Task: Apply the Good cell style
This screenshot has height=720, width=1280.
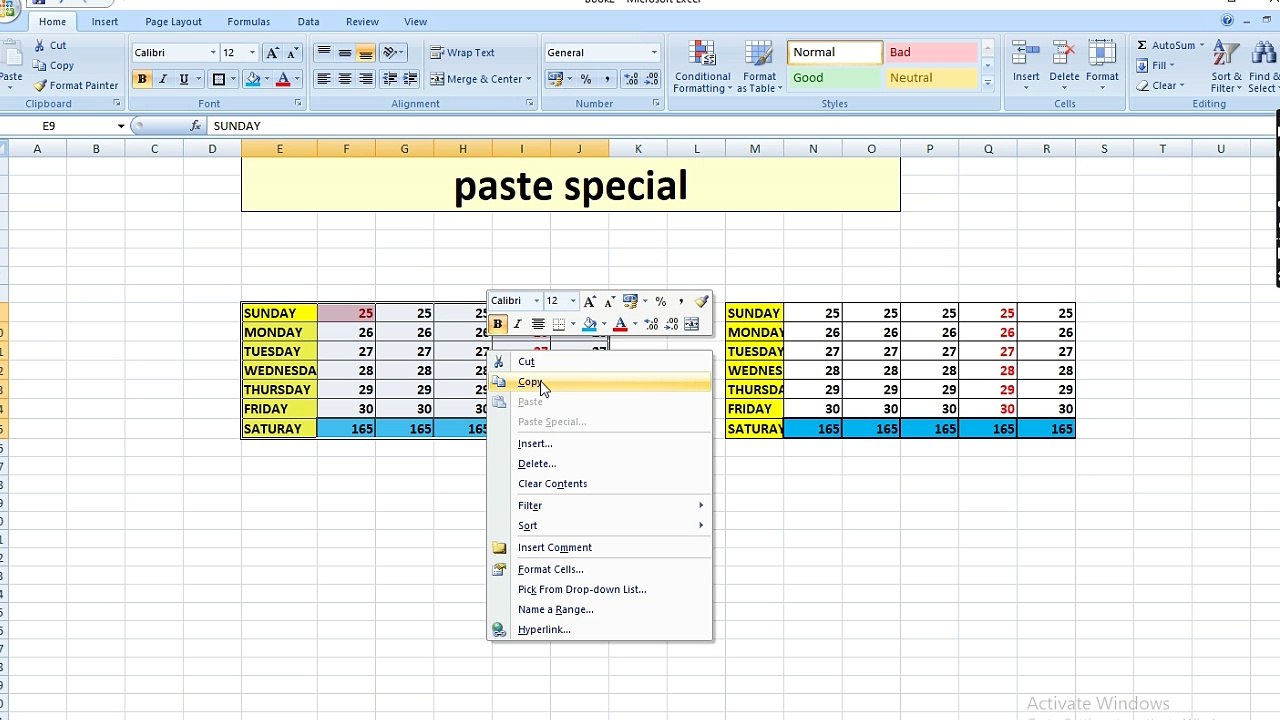Action: point(835,78)
